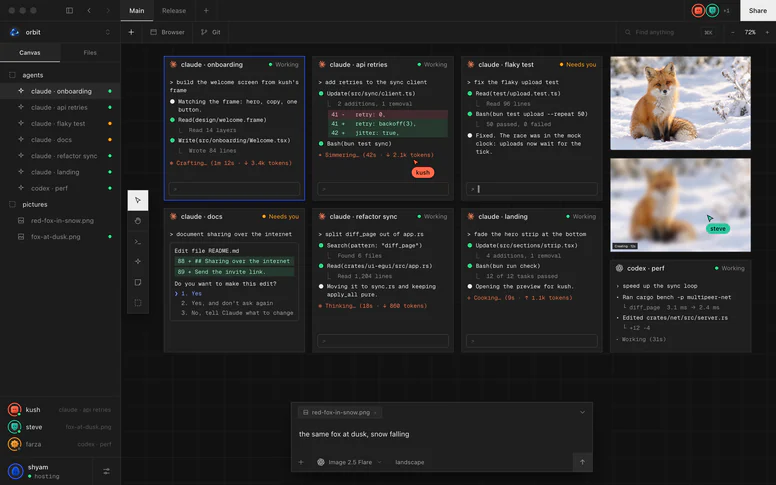Click the Share button
This screenshot has width=776, height=485.
(x=758, y=10)
